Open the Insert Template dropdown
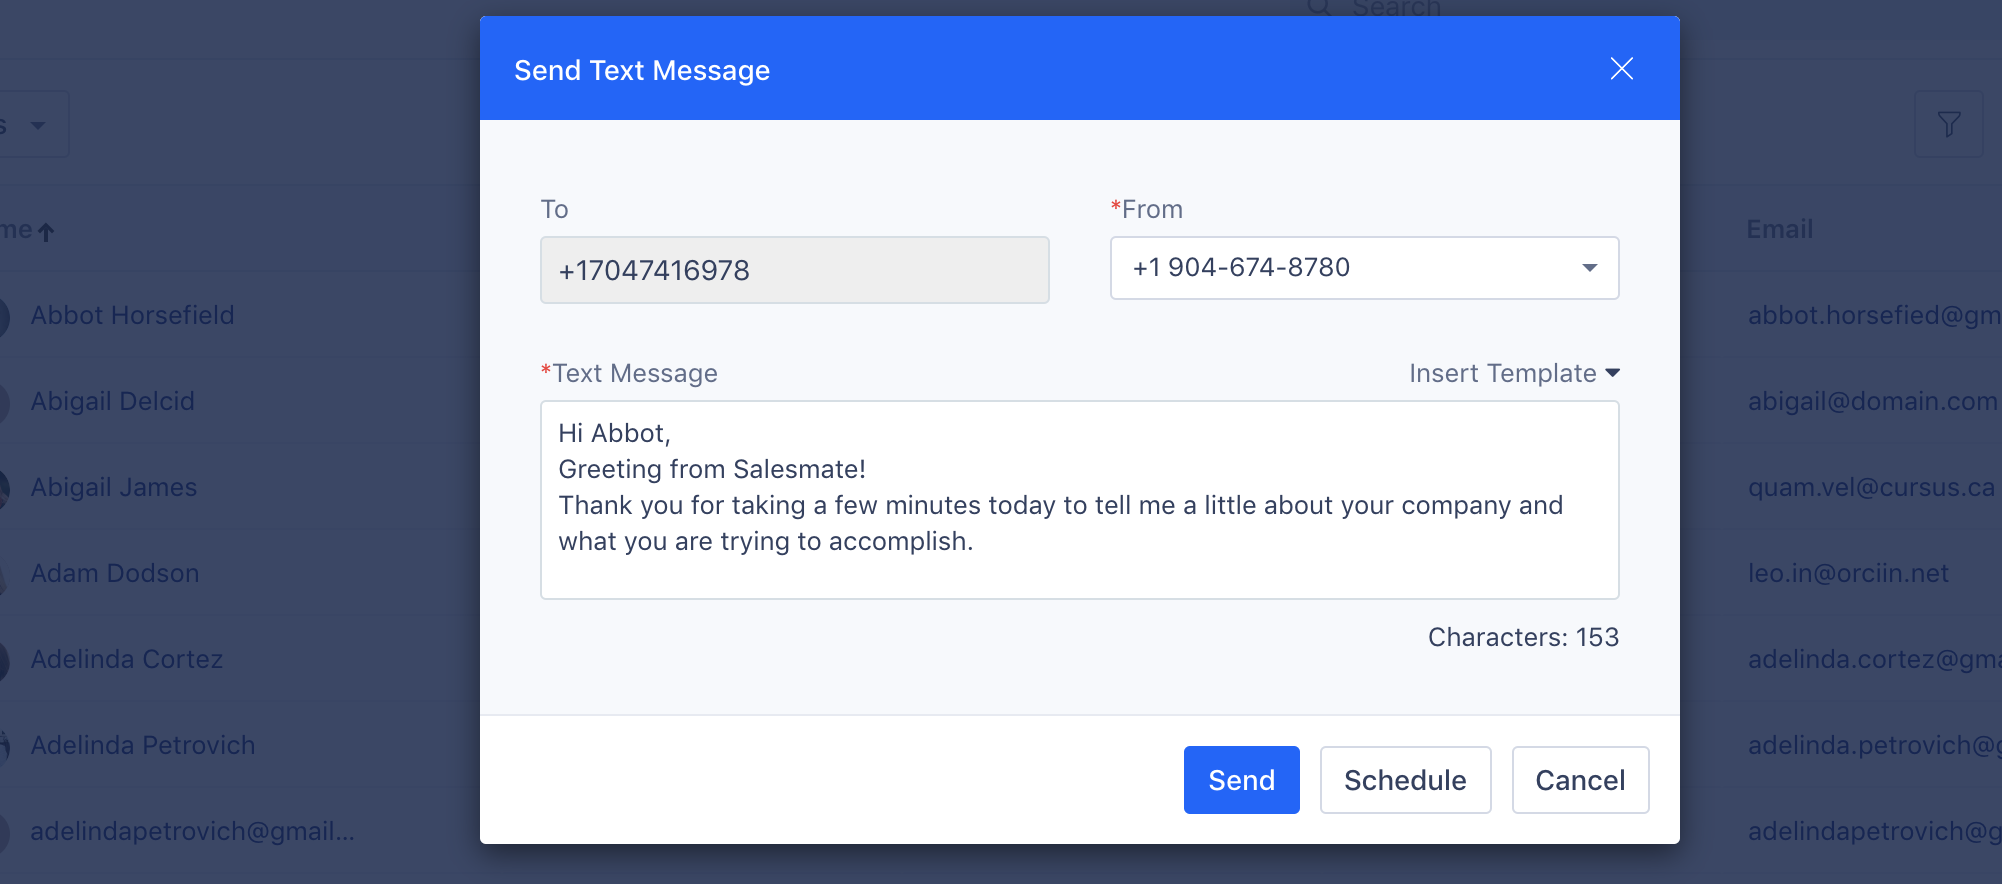This screenshot has height=884, width=2002. click(1514, 373)
